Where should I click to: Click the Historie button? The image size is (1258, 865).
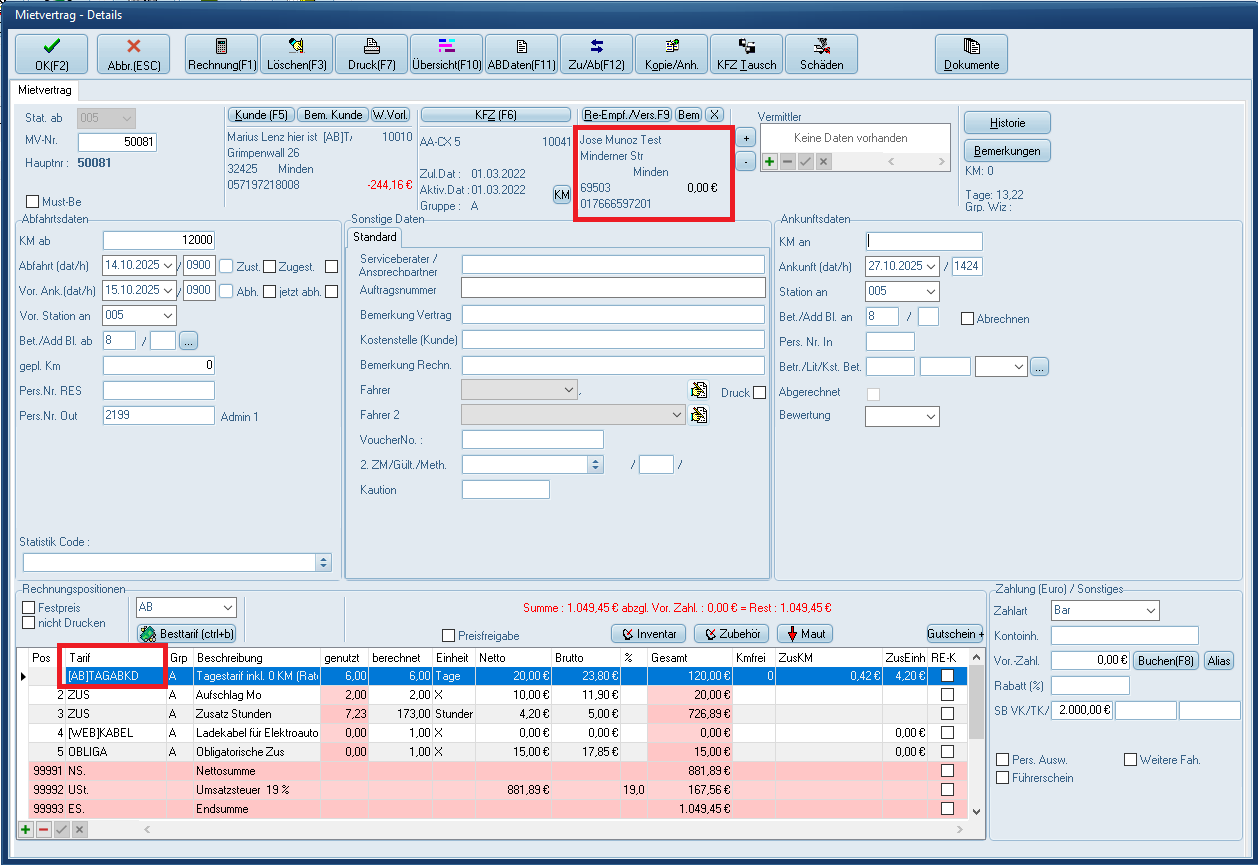pos(1007,122)
